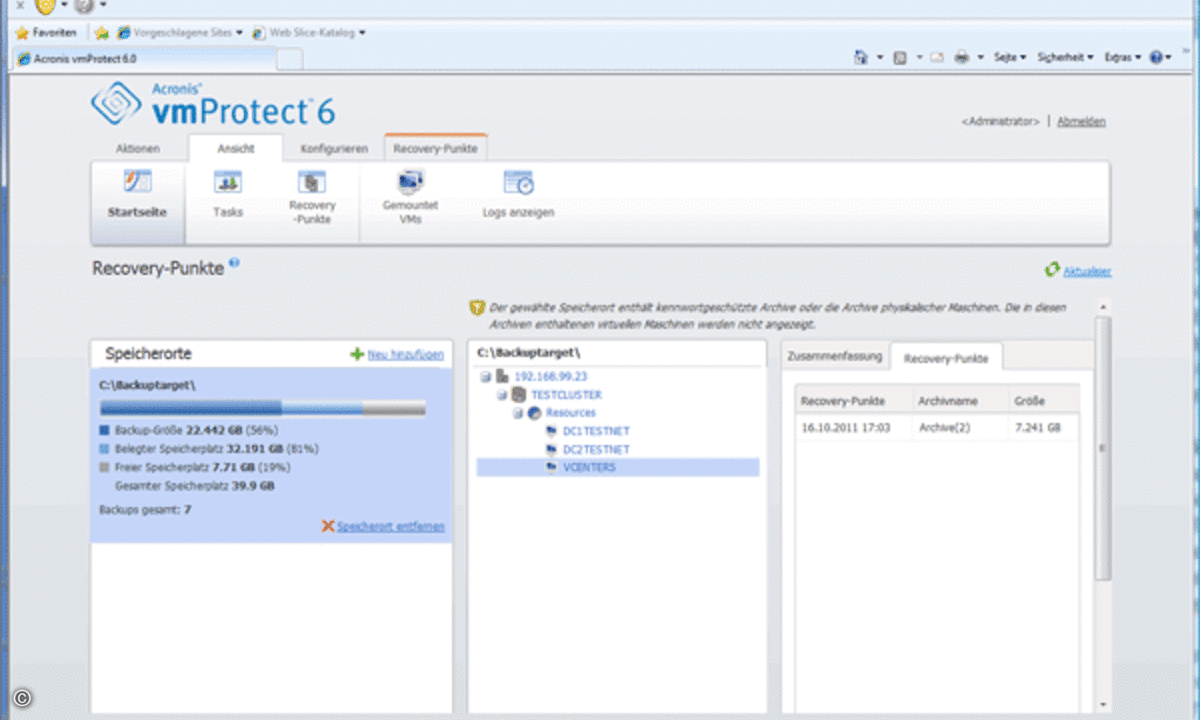
Task: Click the green Aktualisieren refresh icon
Action: click(1052, 270)
